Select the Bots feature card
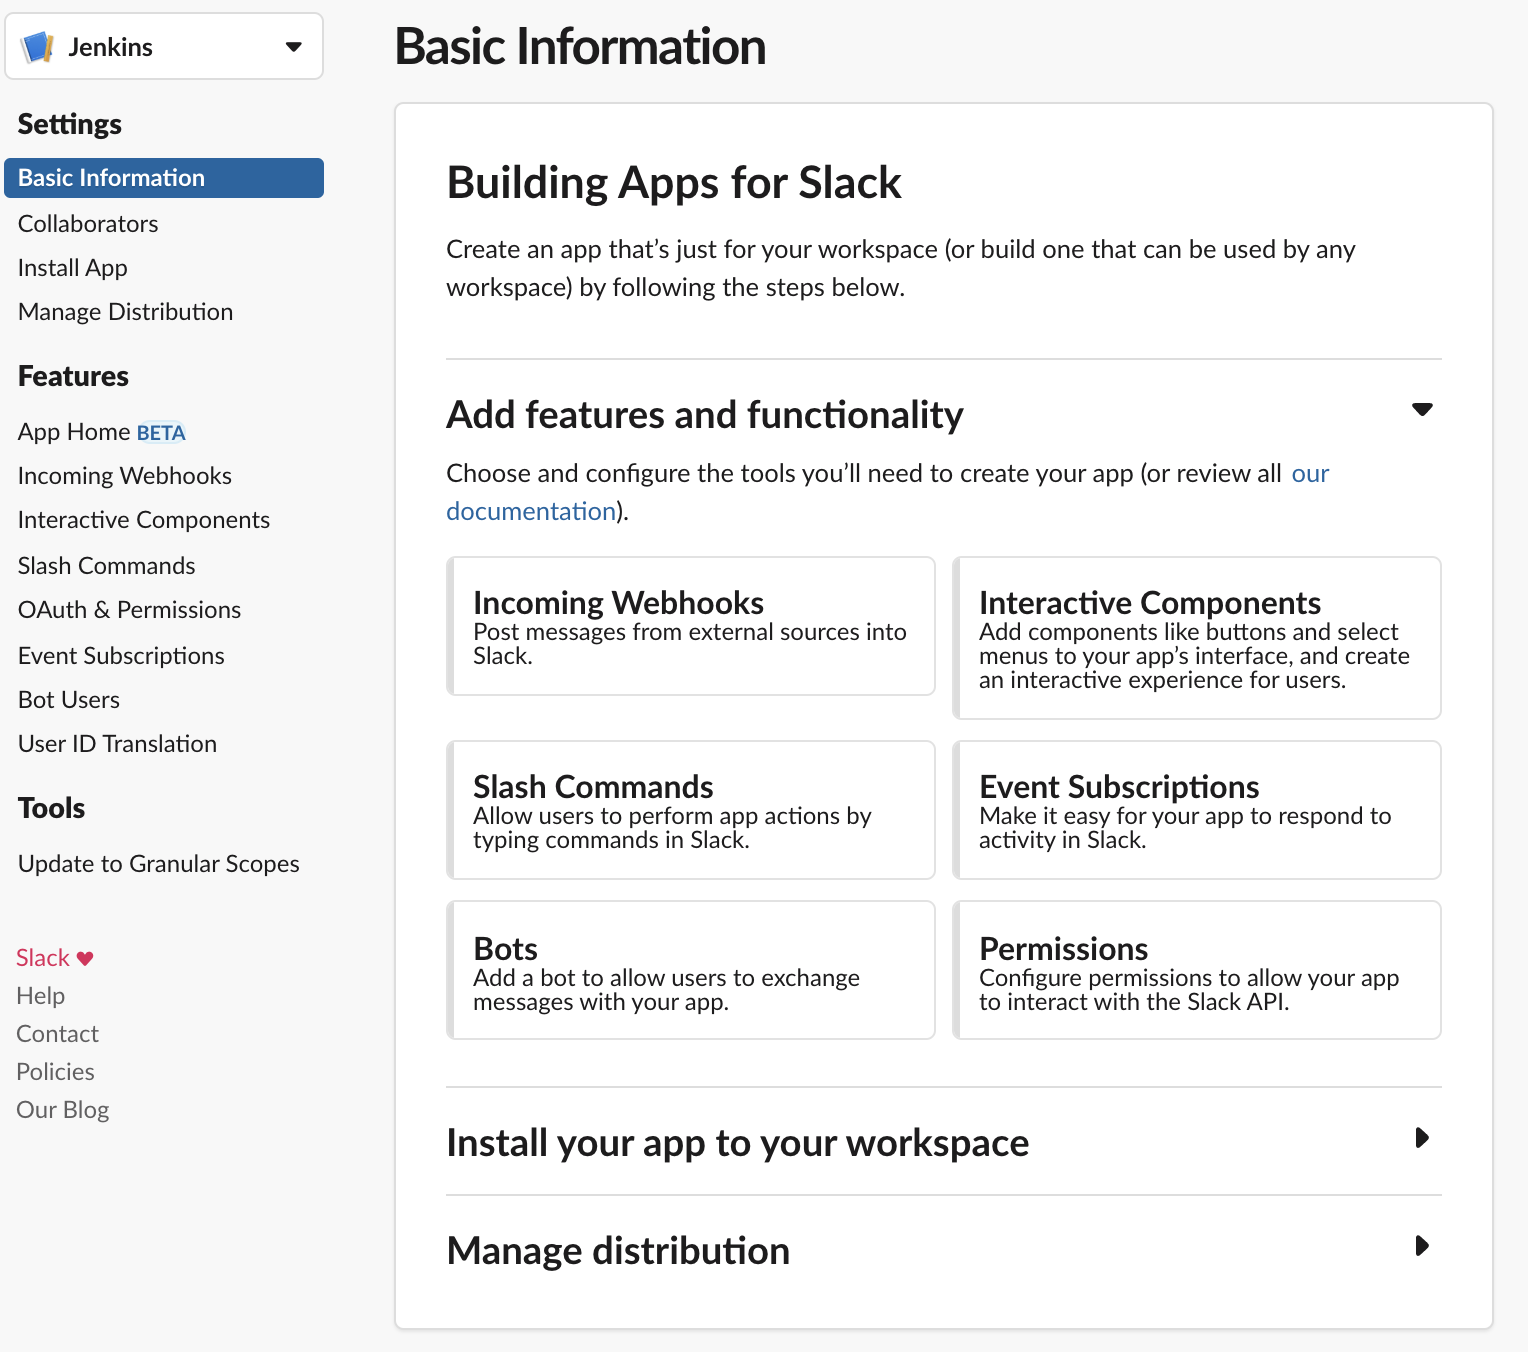Image resolution: width=1528 pixels, height=1352 pixels. coord(691,970)
